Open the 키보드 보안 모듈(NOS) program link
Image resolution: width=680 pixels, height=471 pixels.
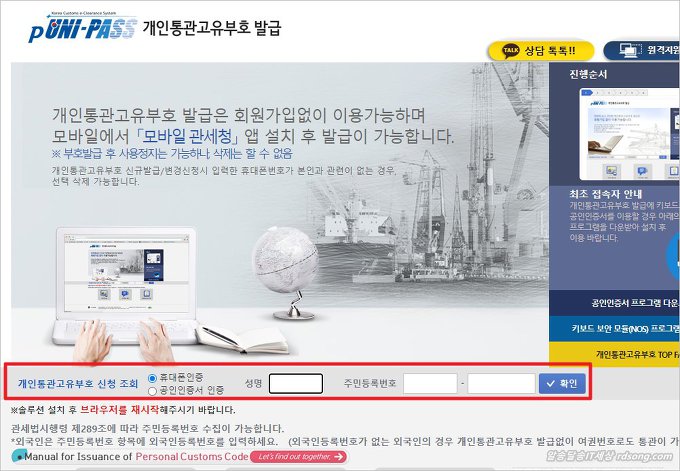615,329
